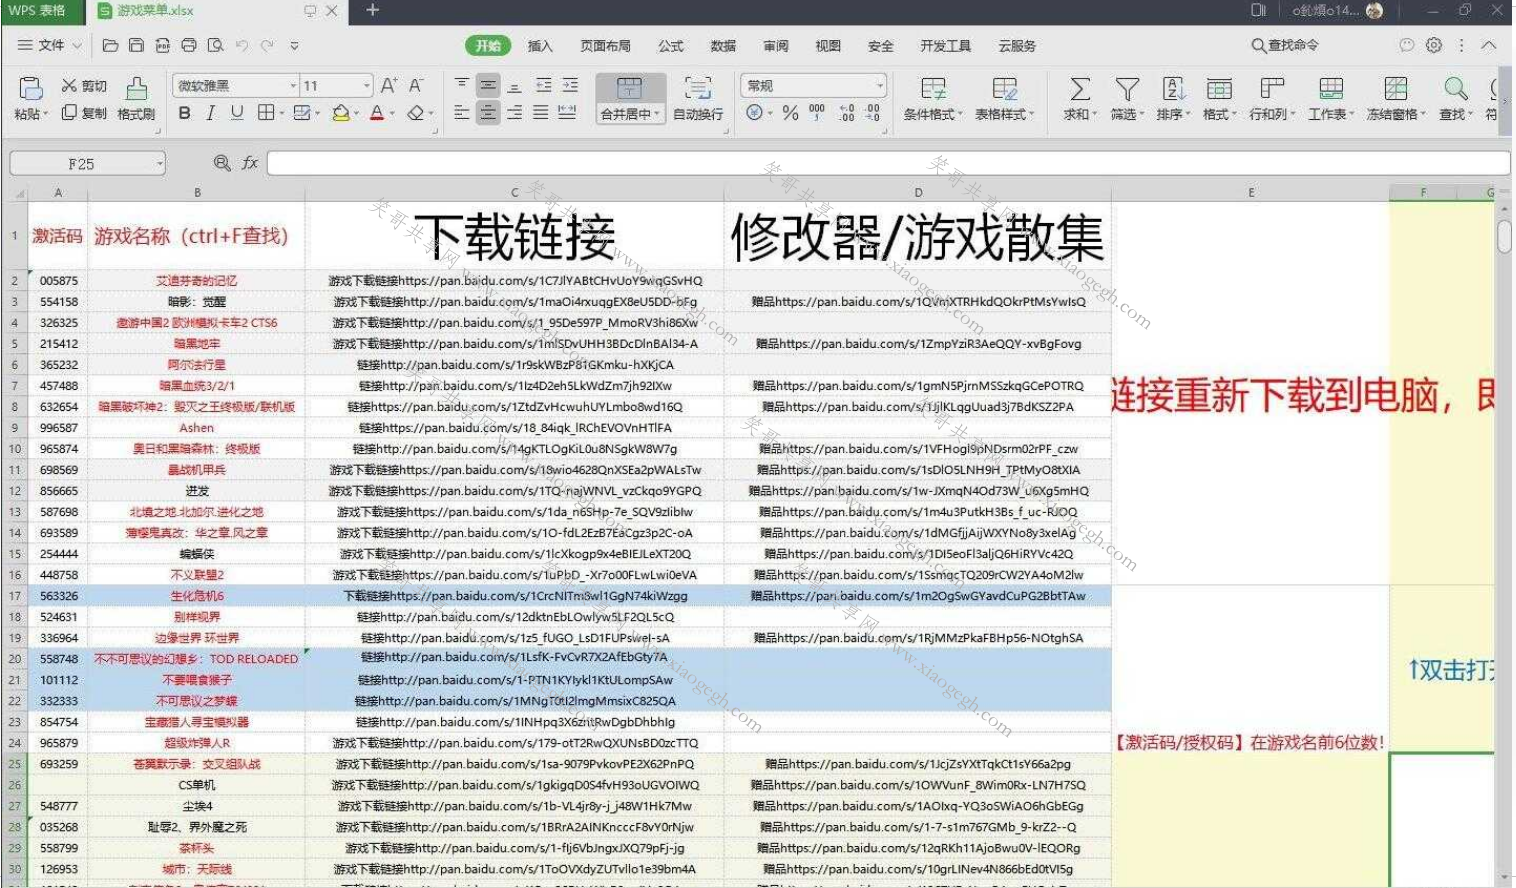Screen dimensions: 1516x888
Task: Open Print Preview from the quick toolbar
Action: (x=215, y=45)
